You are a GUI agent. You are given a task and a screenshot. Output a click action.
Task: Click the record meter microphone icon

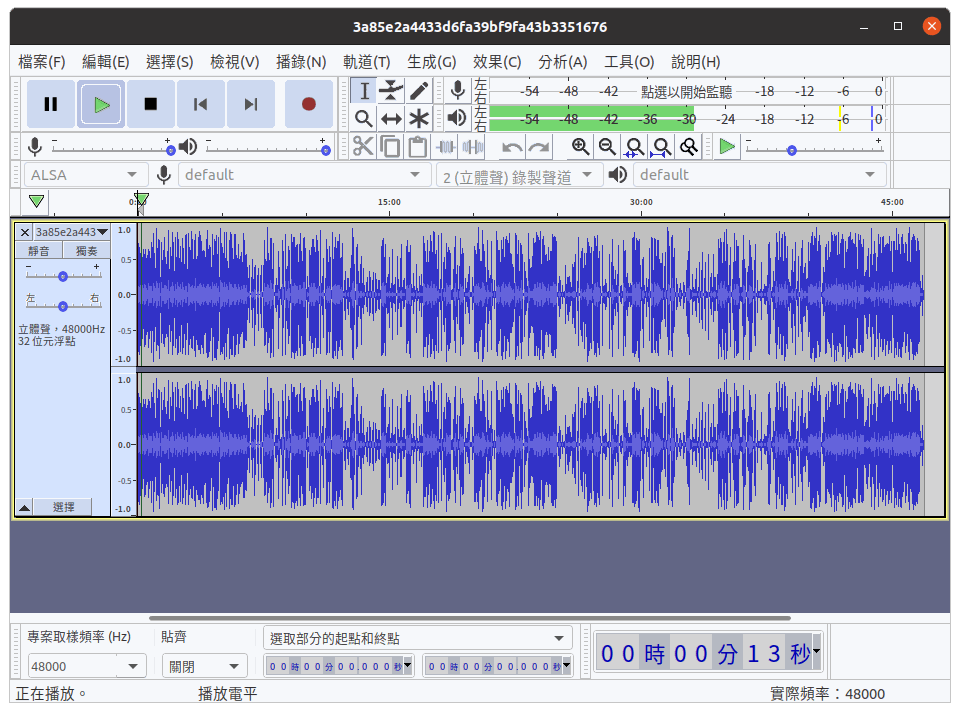pyautogui.click(x=457, y=91)
